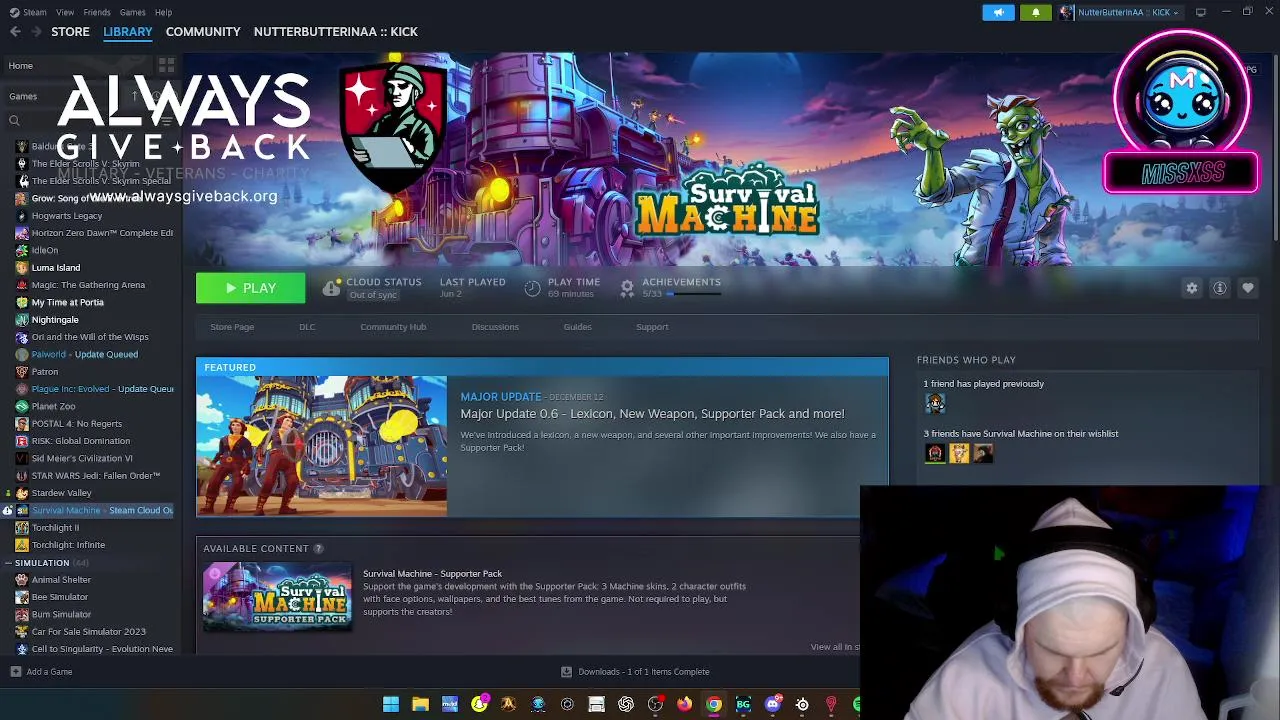Open the Guides link
Image resolution: width=1280 pixels, height=720 pixels.
[577, 327]
